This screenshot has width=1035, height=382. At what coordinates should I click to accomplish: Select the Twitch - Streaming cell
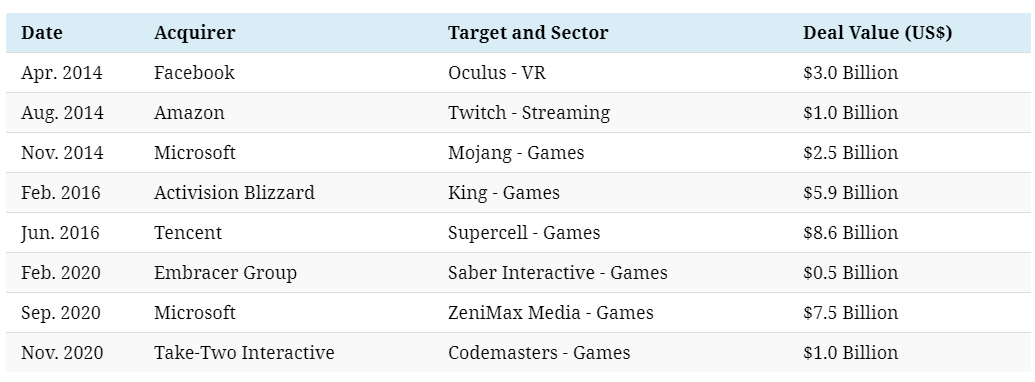[529, 113]
